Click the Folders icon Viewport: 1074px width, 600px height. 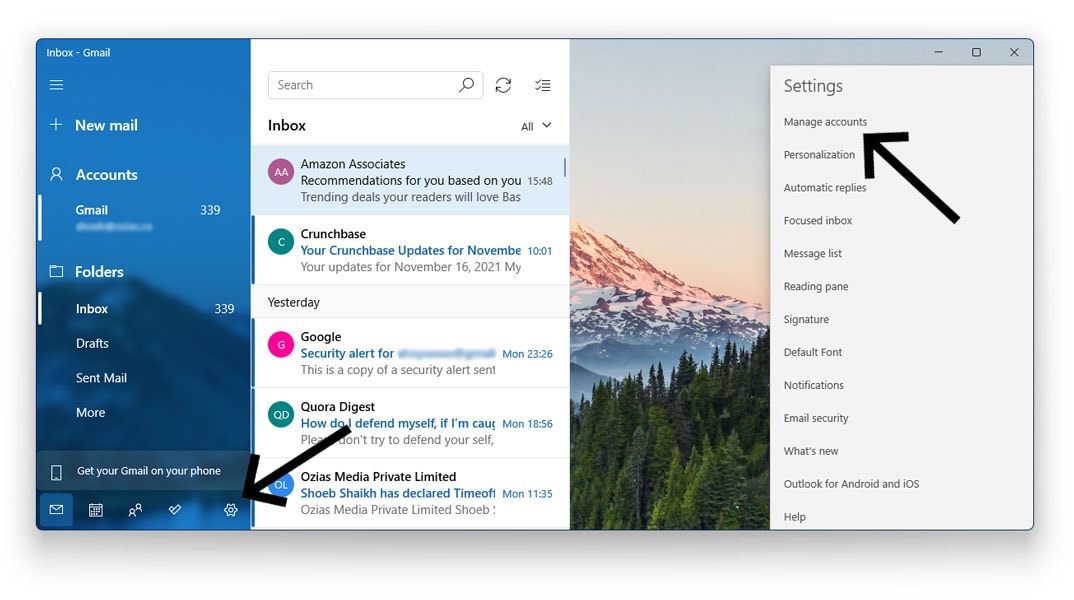56,271
